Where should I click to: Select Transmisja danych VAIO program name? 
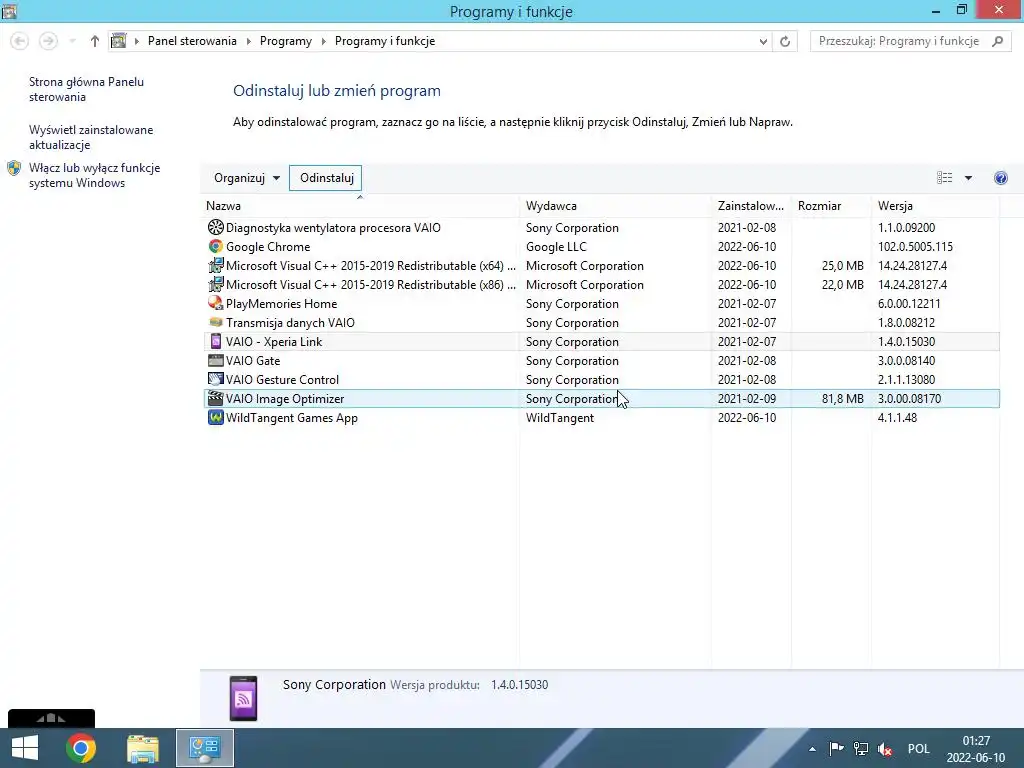290,323
